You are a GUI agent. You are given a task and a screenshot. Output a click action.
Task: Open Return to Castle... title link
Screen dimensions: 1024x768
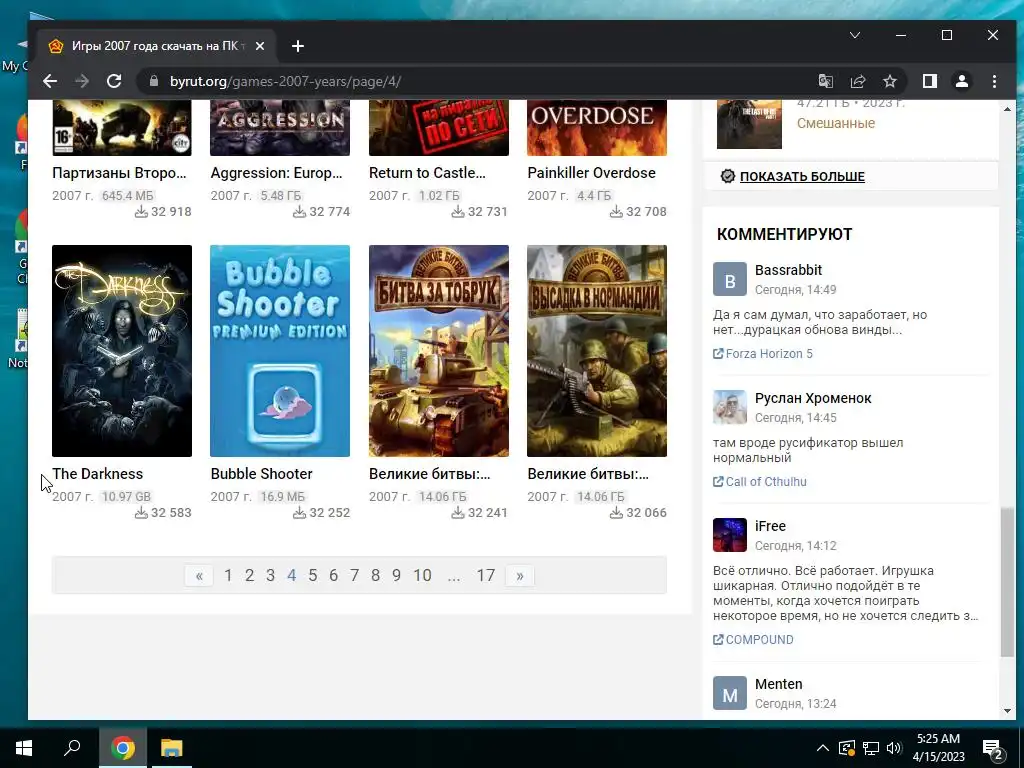pos(427,173)
